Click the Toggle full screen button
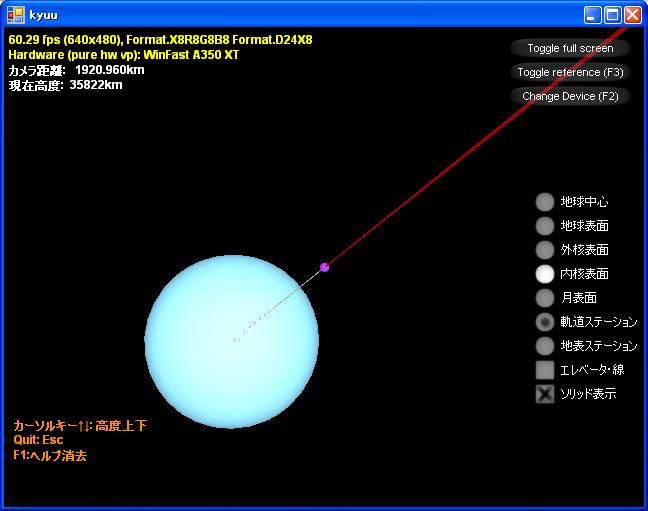Image resolution: width=648 pixels, height=511 pixels. point(570,48)
